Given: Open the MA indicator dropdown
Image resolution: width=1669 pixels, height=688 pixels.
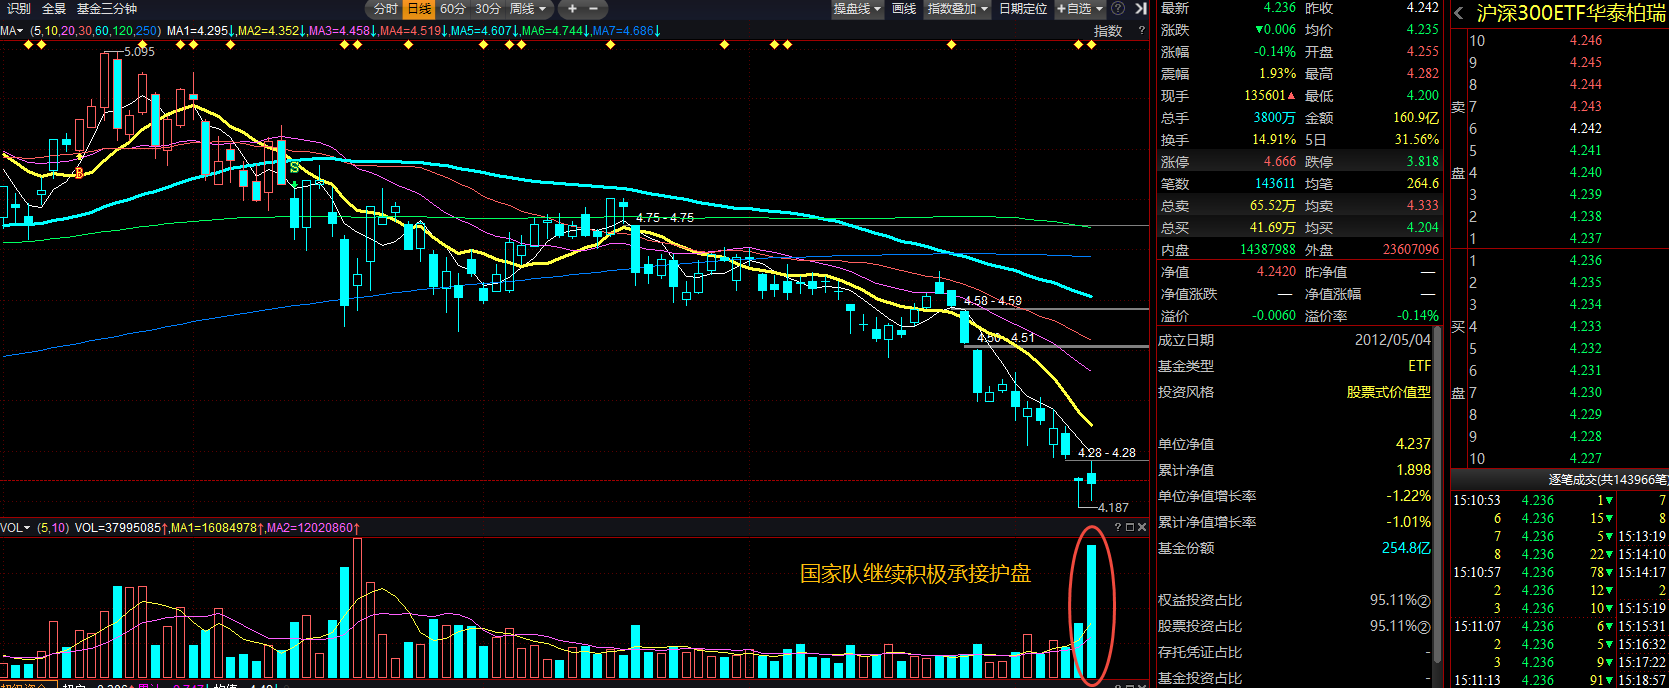Looking at the screenshot, I should click(11, 31).
